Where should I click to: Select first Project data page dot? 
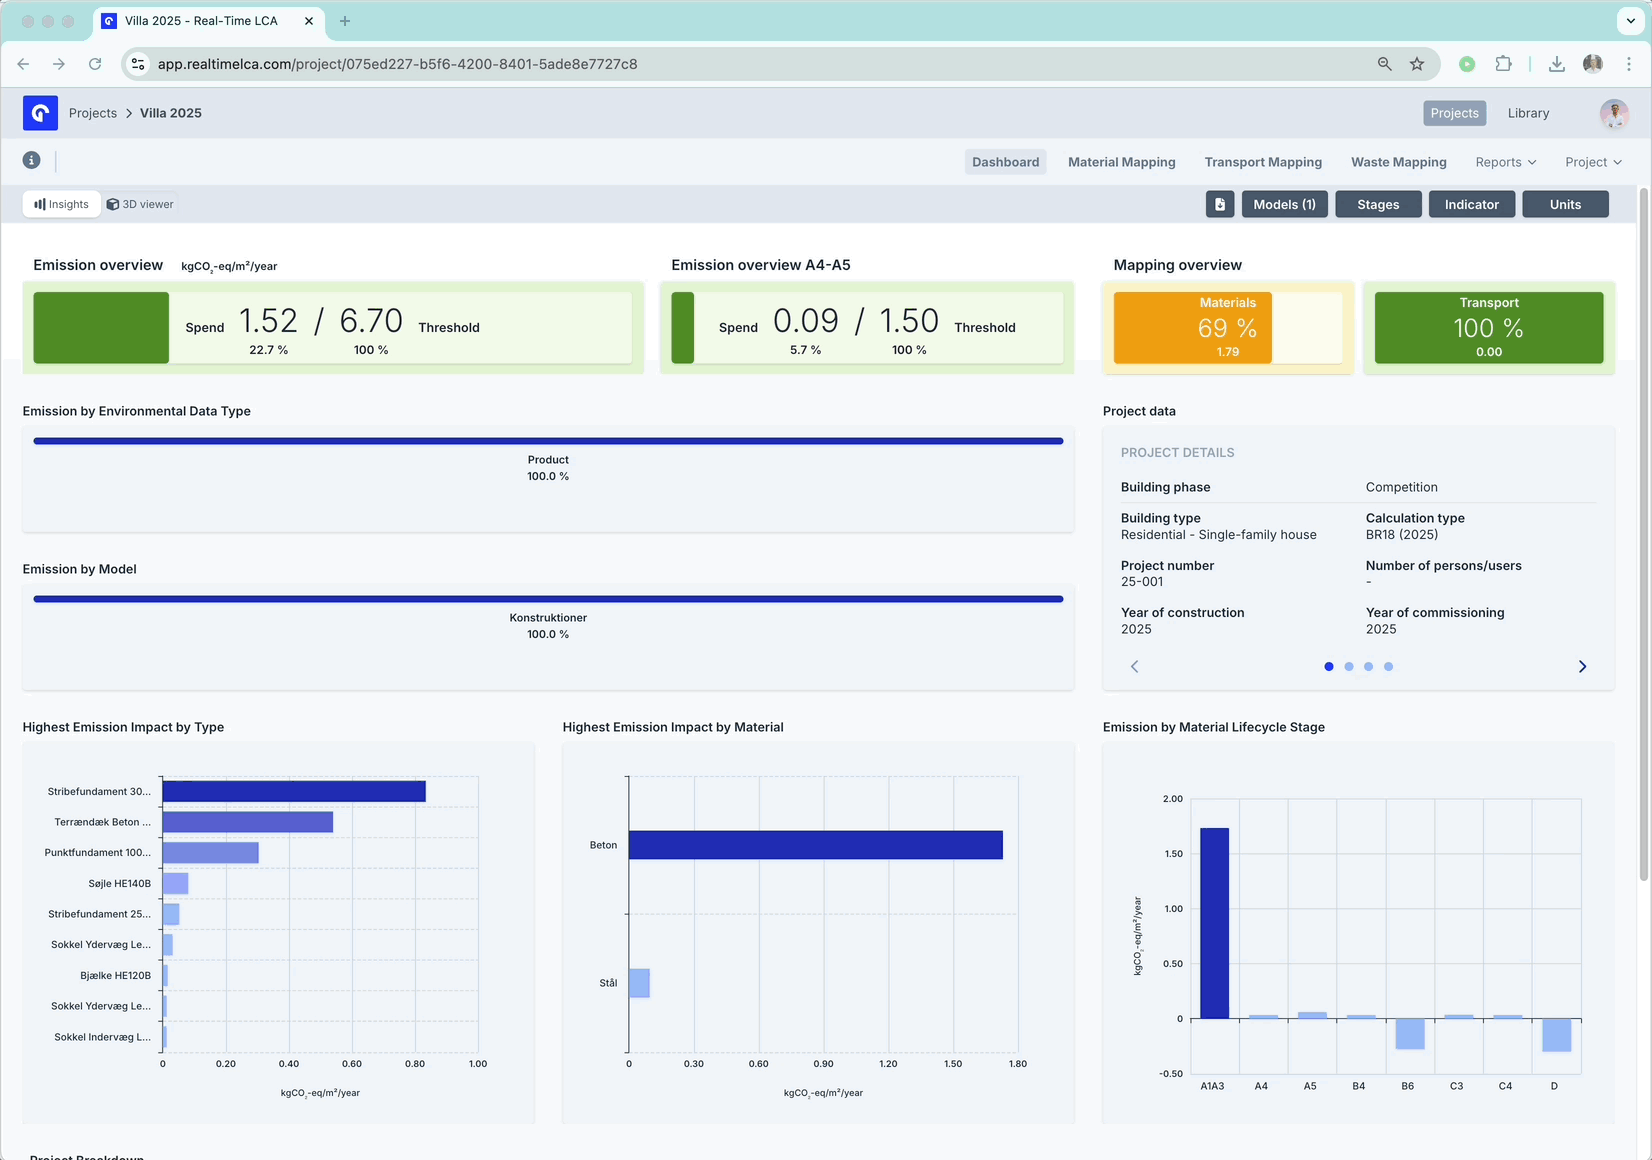tap(1329, 667)
